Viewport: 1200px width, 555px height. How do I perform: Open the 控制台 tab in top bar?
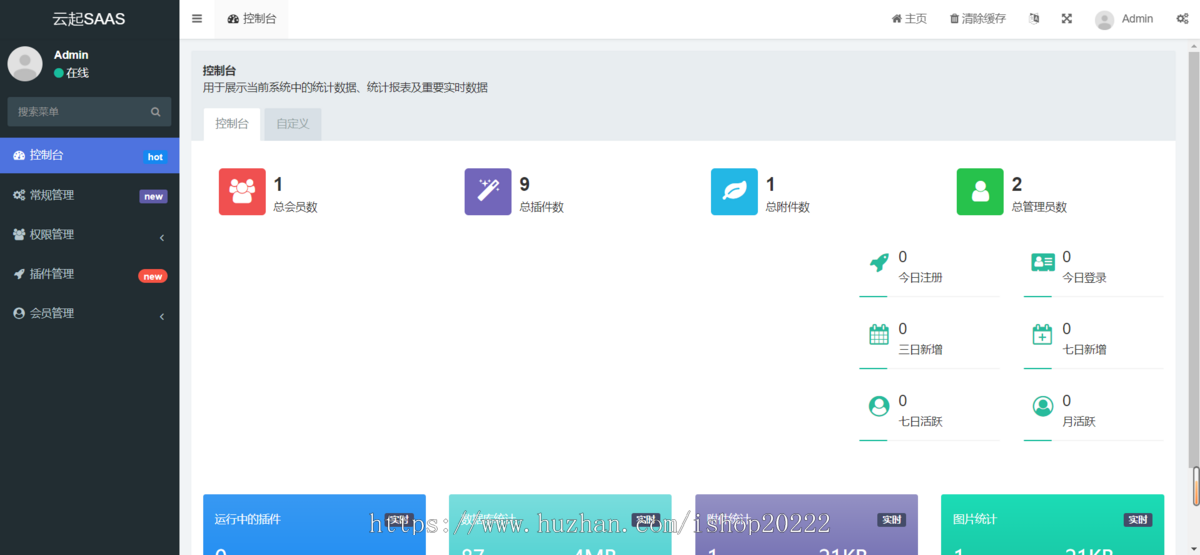(252, 19)
